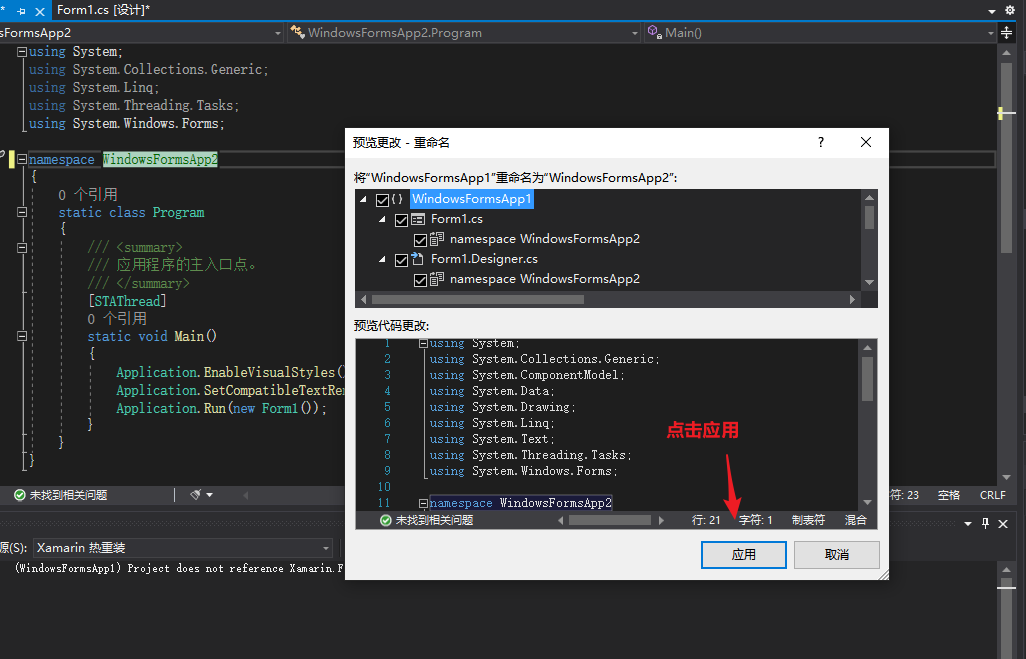Toggle the namespace checkbox under Form1.cs
The height and width of the screenshot is (659, 1026).
pyautogui.click(x=421, y=240)
